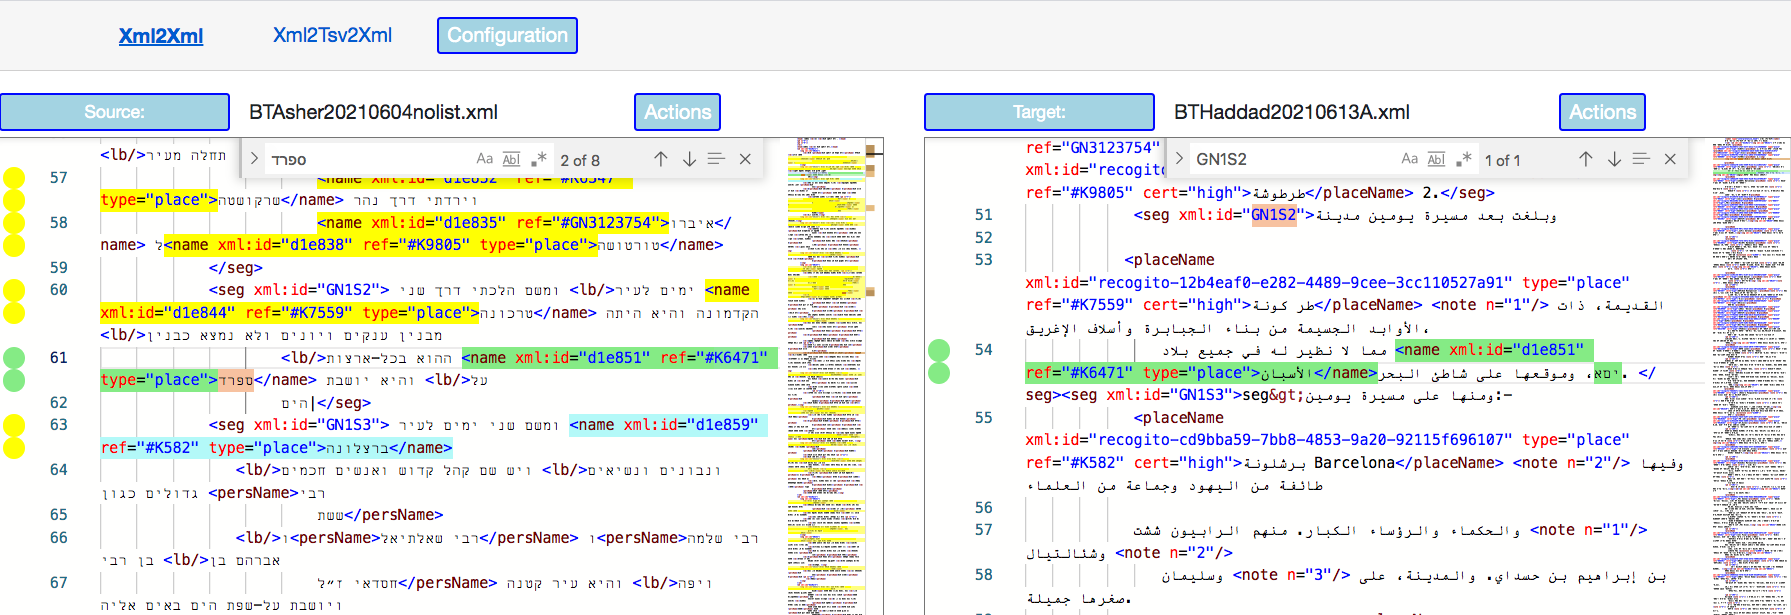1791x615 pixels.
Task: Toggle Find in Selection in Target pane
Action: [x=1641, y=159]
